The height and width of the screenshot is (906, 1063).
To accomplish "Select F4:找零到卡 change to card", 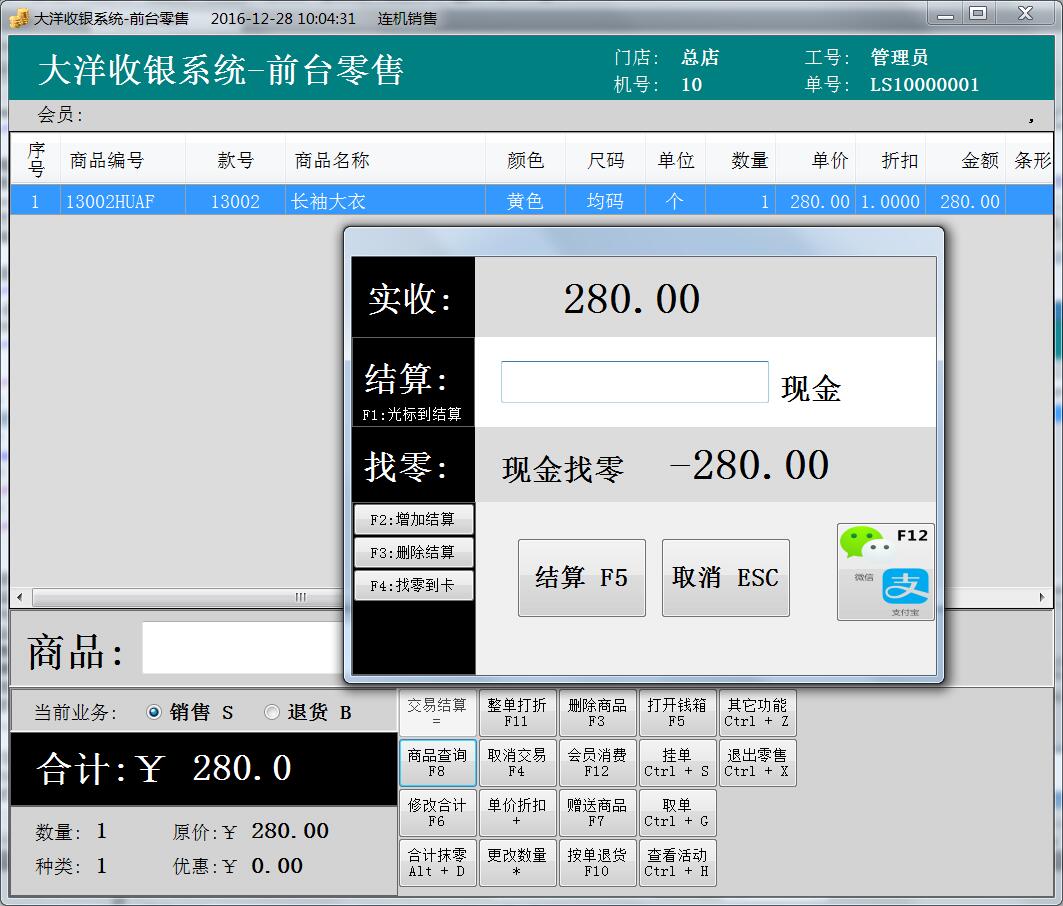I will point(413,585).
